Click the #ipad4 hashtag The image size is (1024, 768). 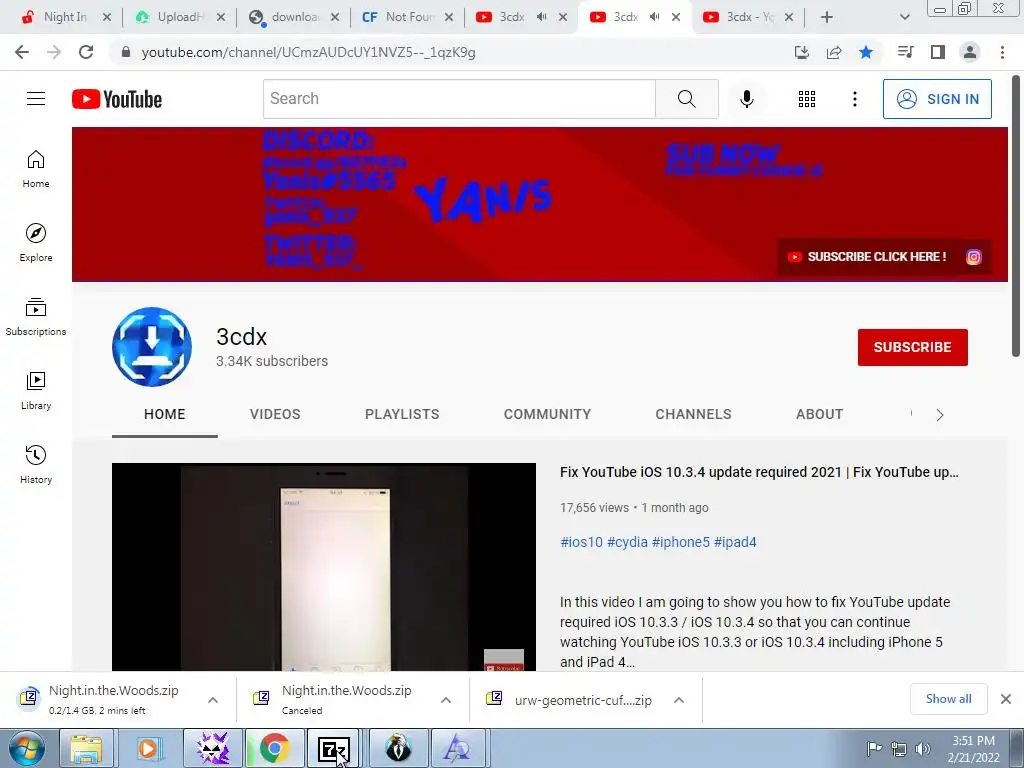[735, 542]
